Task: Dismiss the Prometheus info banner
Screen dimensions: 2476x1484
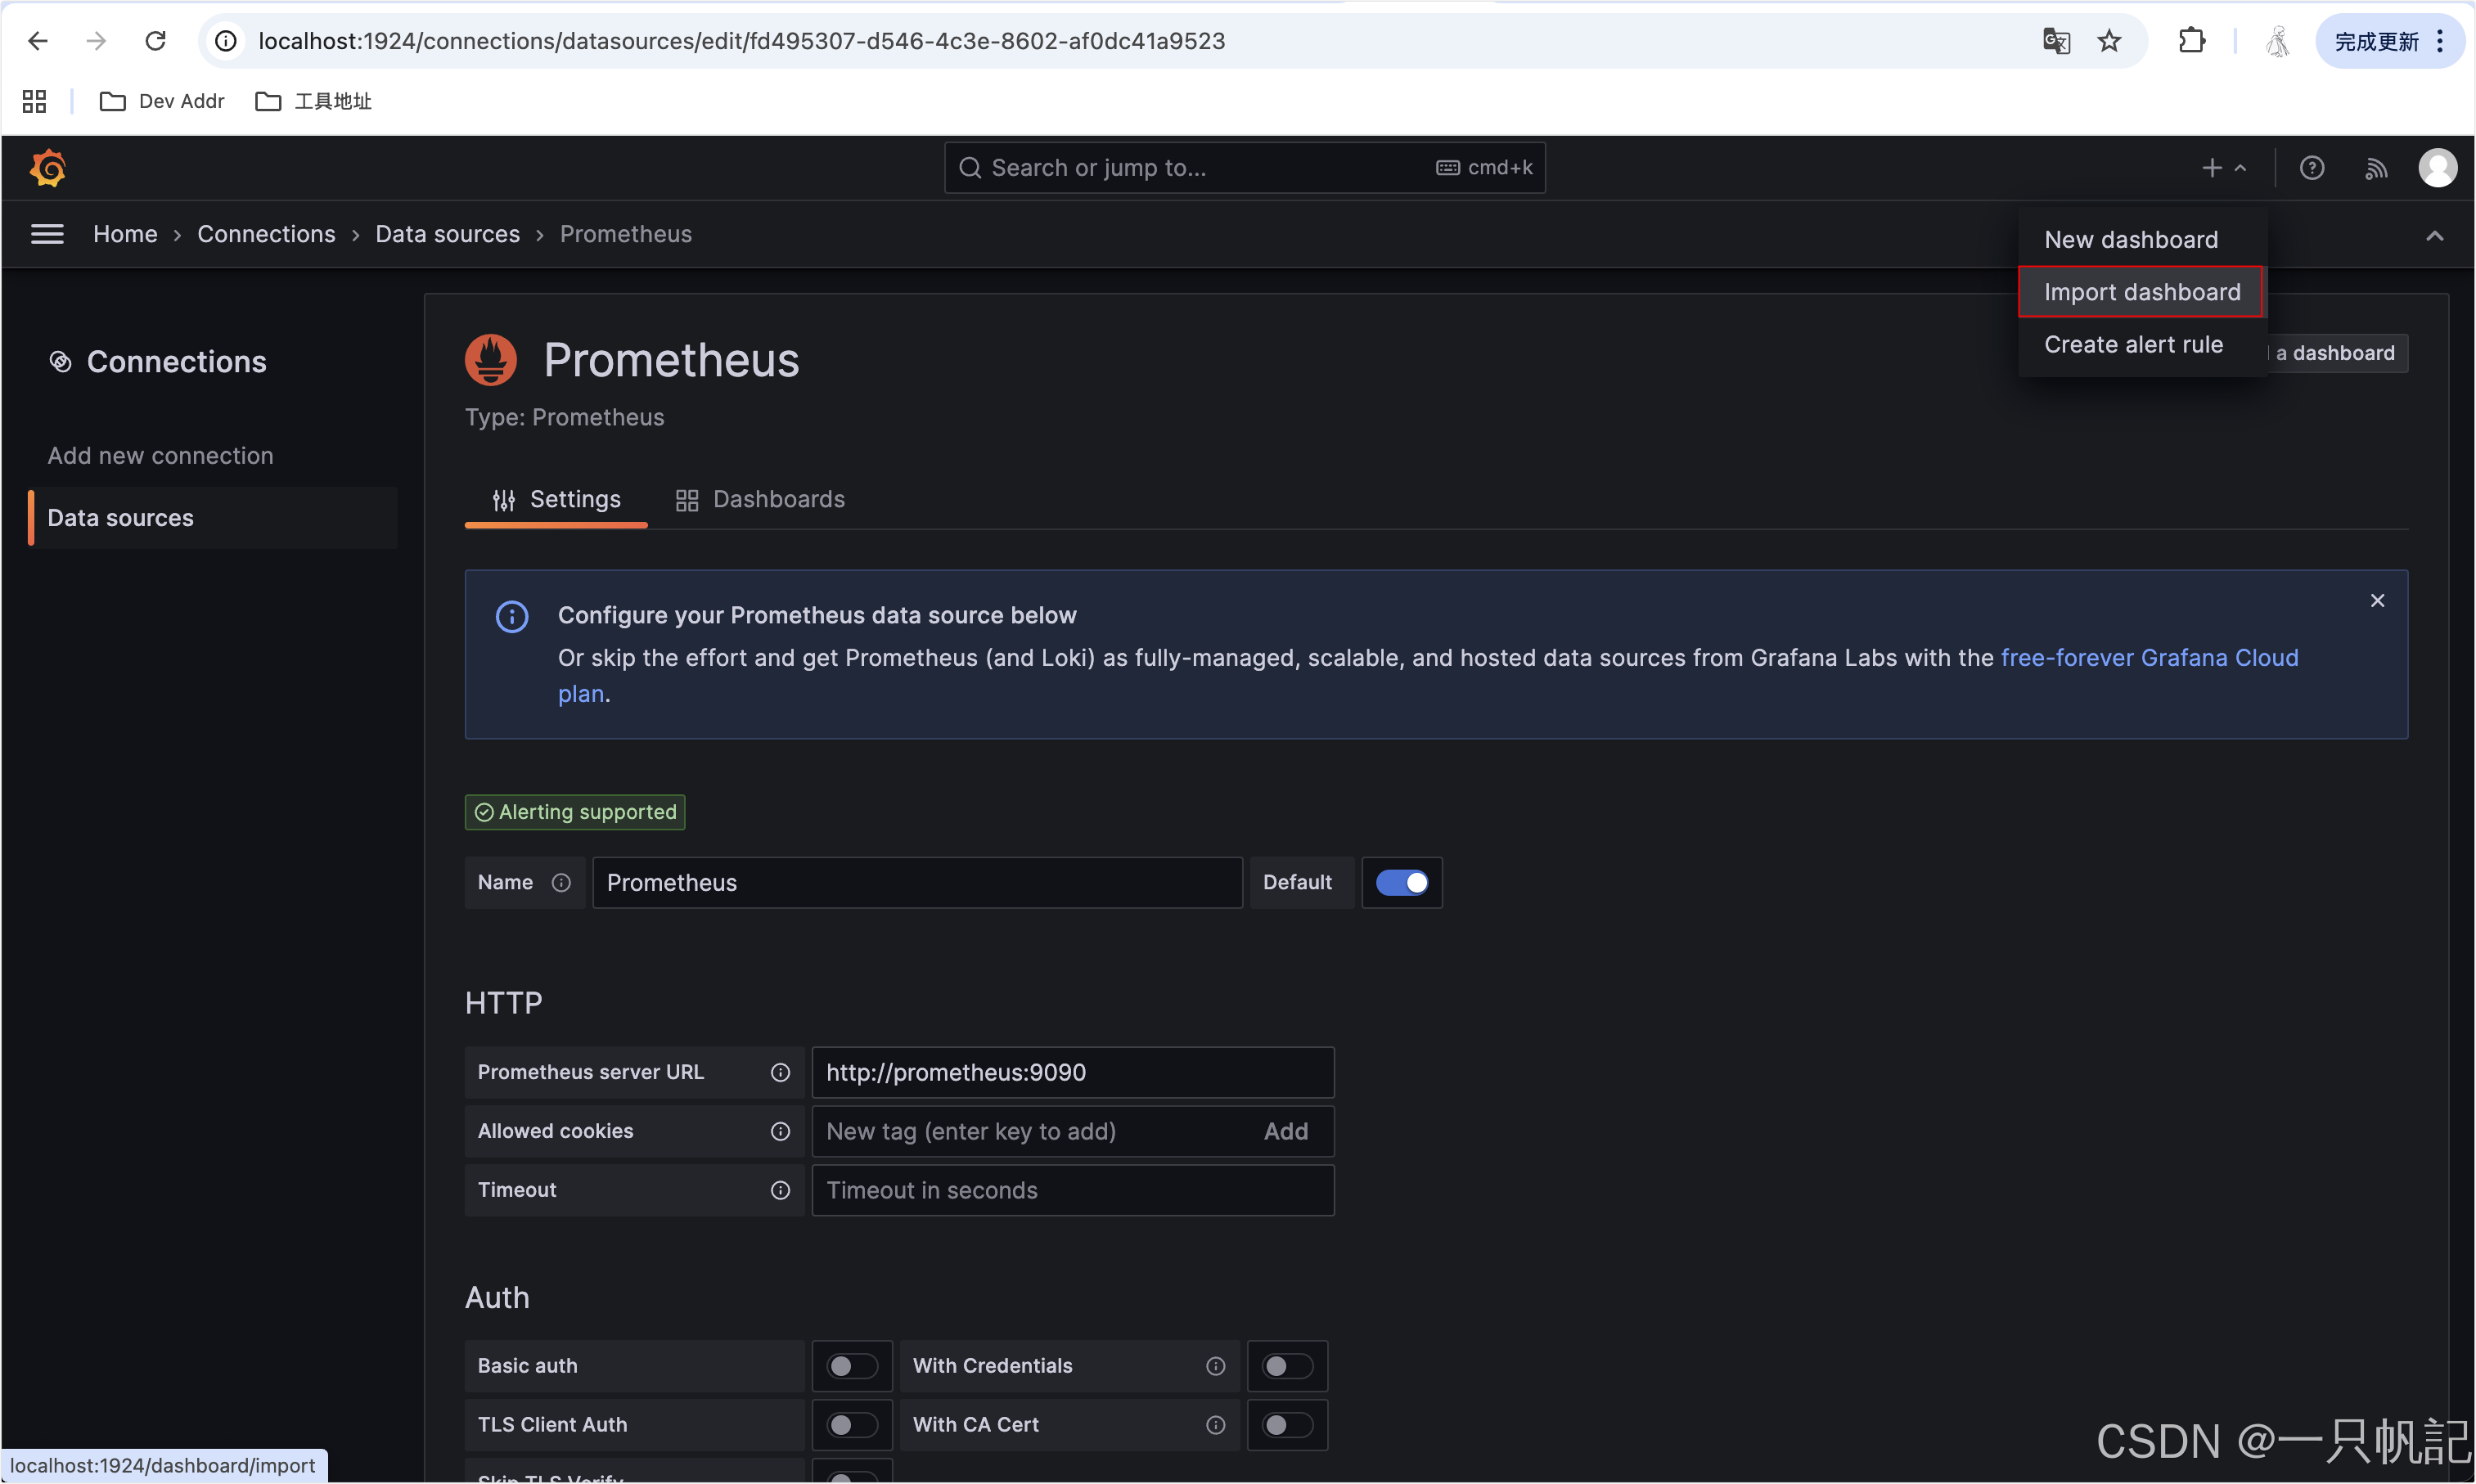Action: (x=2377, y=600)
